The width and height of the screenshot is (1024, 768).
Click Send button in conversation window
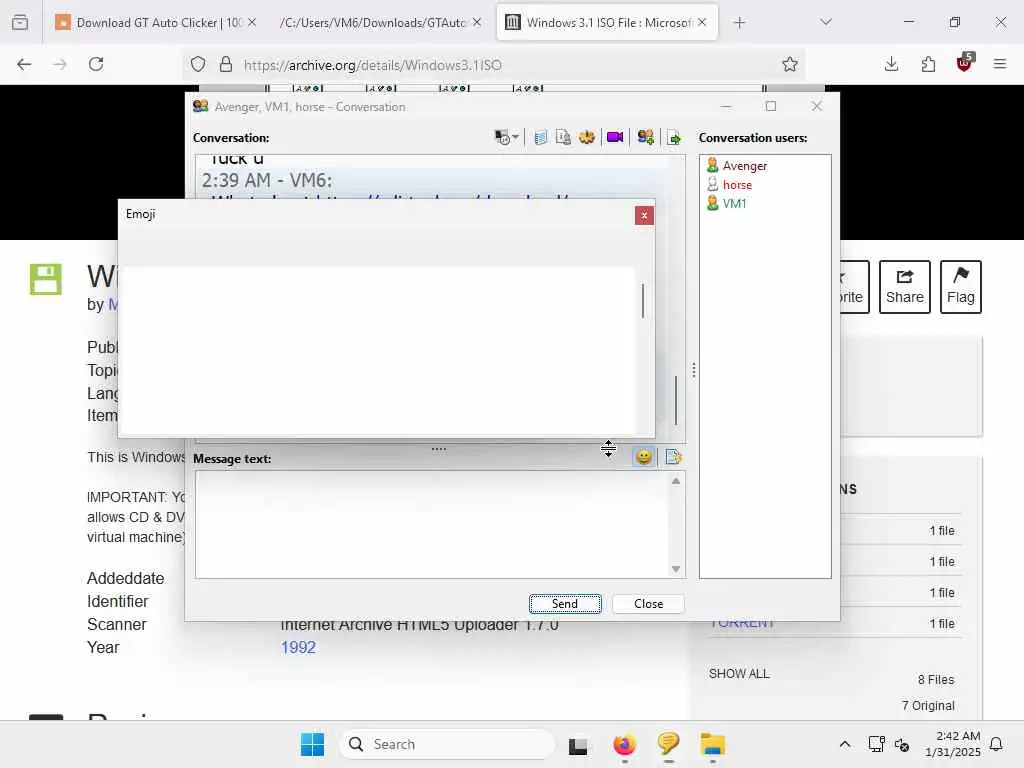(565, 604)
